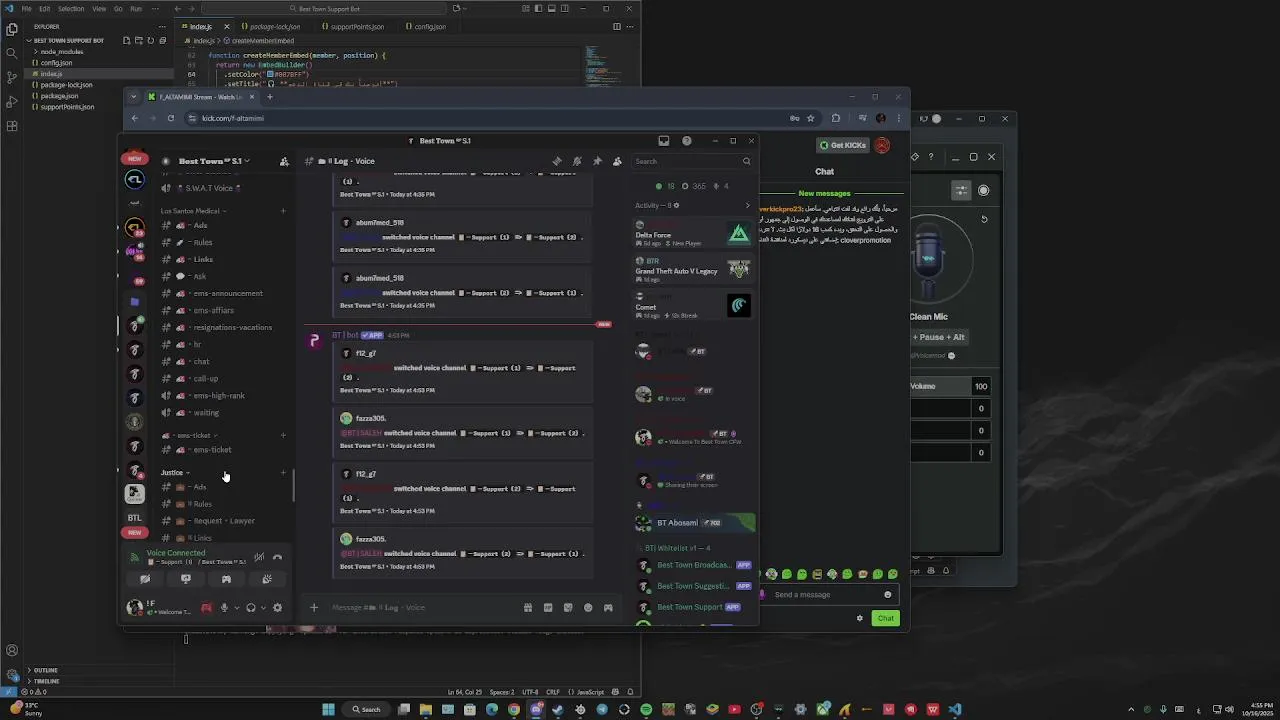Open Threads icon in channel header
Image resolution: width=1280 pixels, height=720 pixels.
557,161
